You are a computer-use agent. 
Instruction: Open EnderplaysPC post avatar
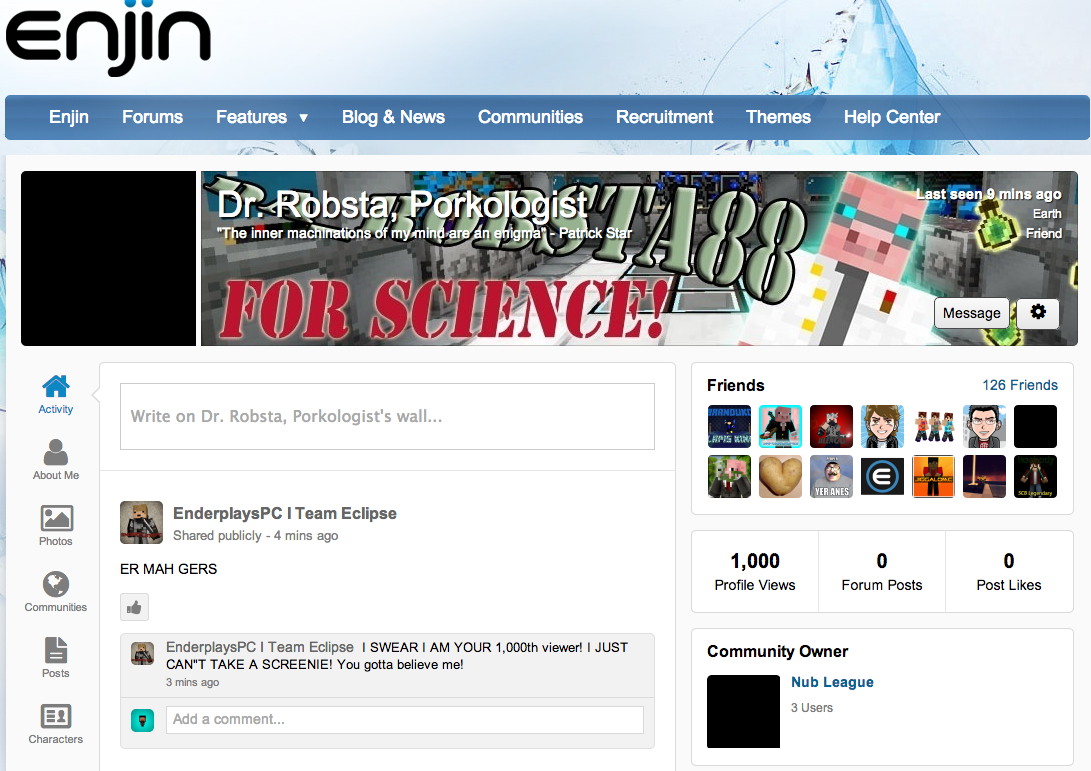click(x=141, y=523)
